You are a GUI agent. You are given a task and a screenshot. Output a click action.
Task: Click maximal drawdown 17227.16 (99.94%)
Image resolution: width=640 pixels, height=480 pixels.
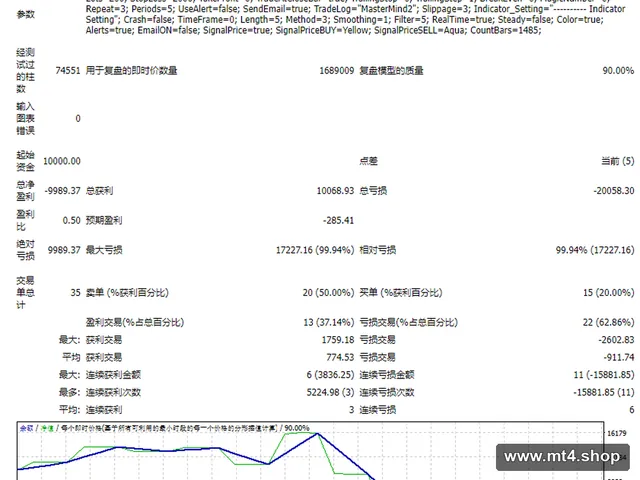pyautogui.click(x=315, y=250)
